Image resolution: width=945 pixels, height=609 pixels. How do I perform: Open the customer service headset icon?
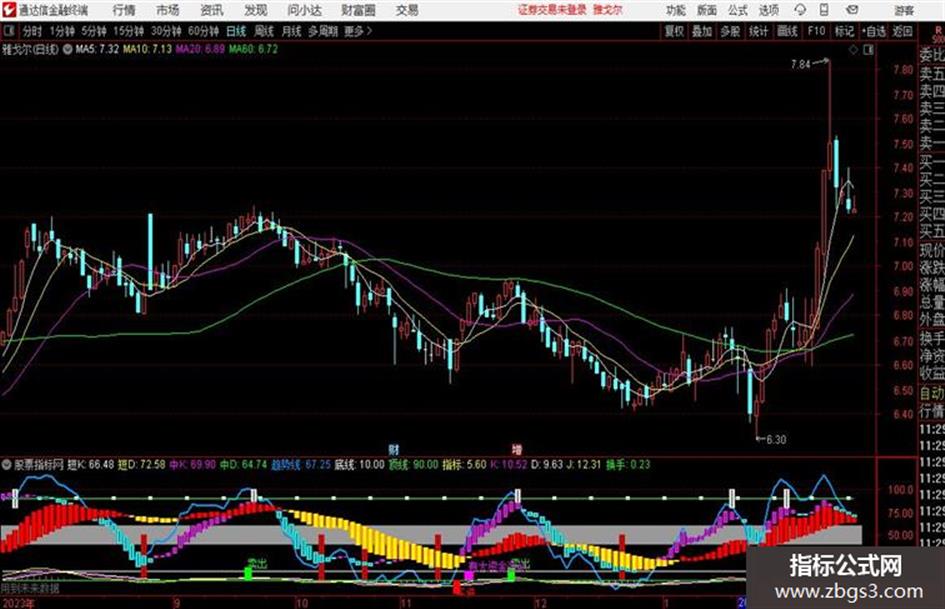click(x=800, y=10)
